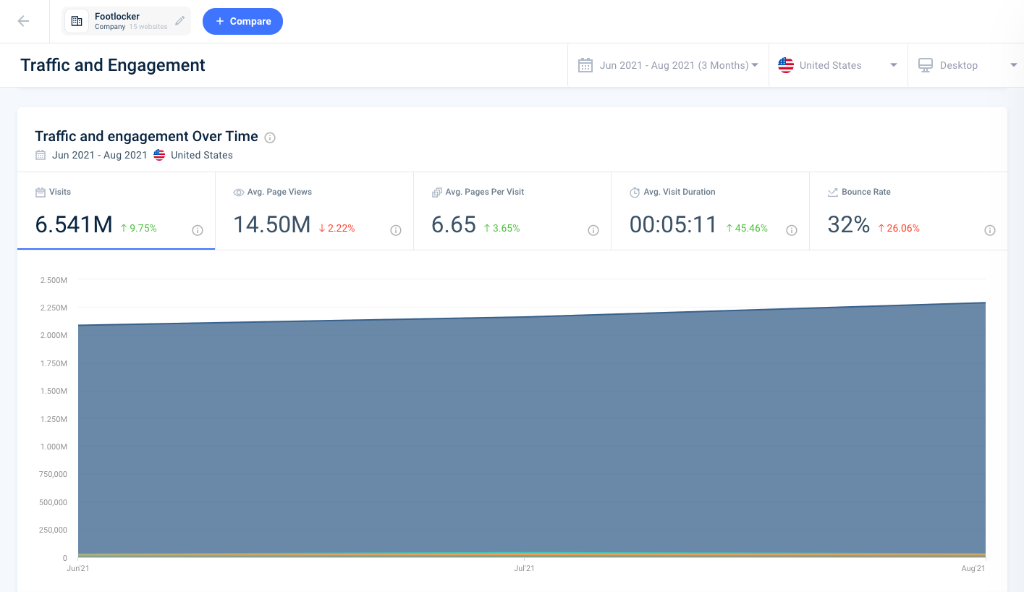Click the blue area of the visits chart
Image resolution: width=1024 pixels, height=592 pixels.
tap(532, 438)
